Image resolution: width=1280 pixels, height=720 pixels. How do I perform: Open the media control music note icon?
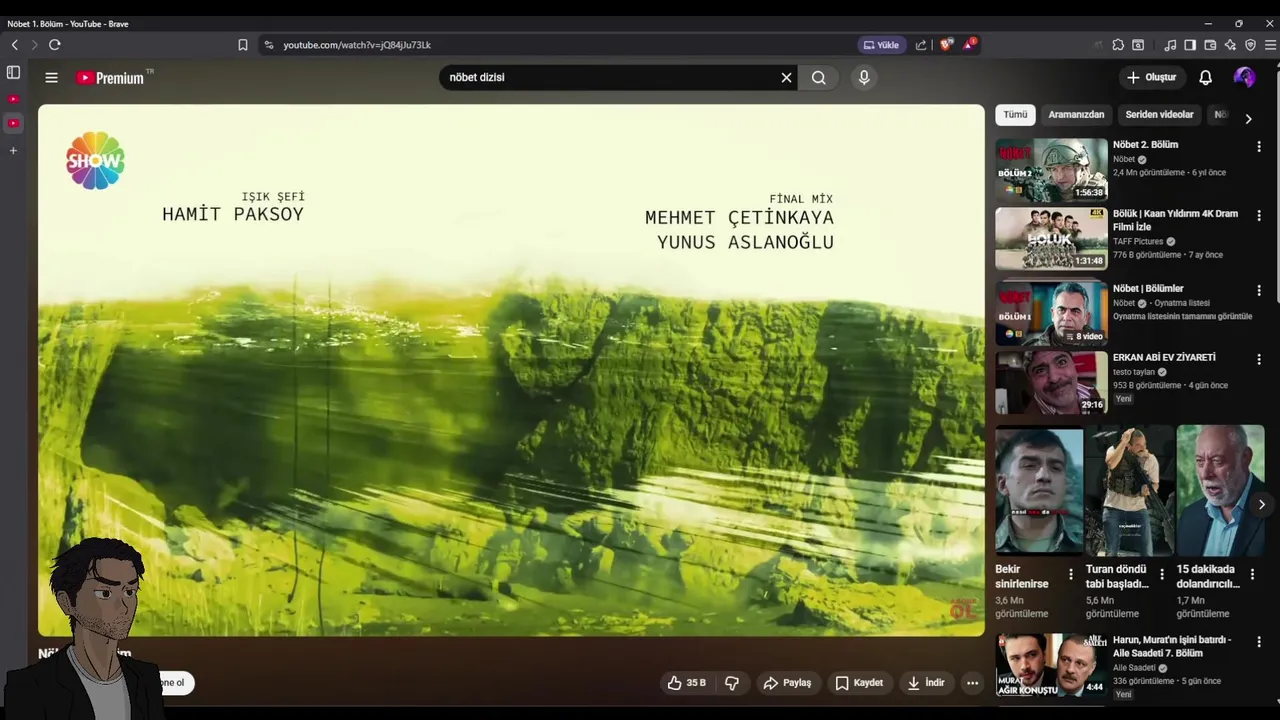pyautogui.click(x=1170, y=45)
